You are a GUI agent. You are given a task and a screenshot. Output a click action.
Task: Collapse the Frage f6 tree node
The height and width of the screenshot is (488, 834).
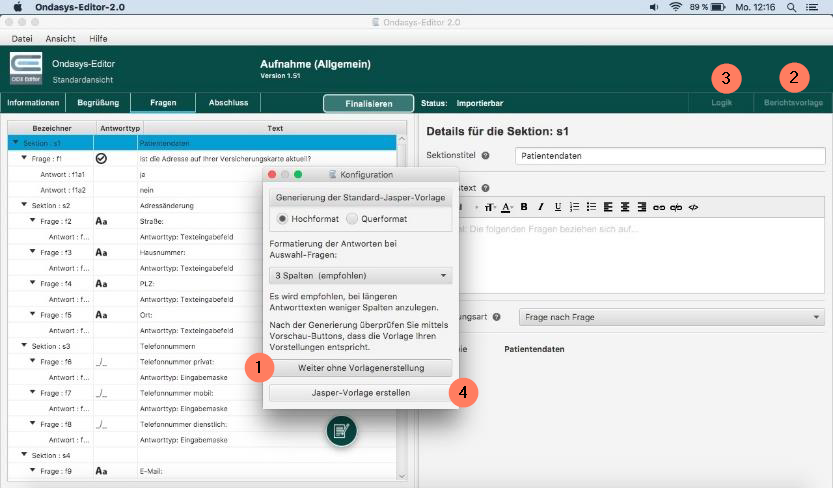(32, 361)
